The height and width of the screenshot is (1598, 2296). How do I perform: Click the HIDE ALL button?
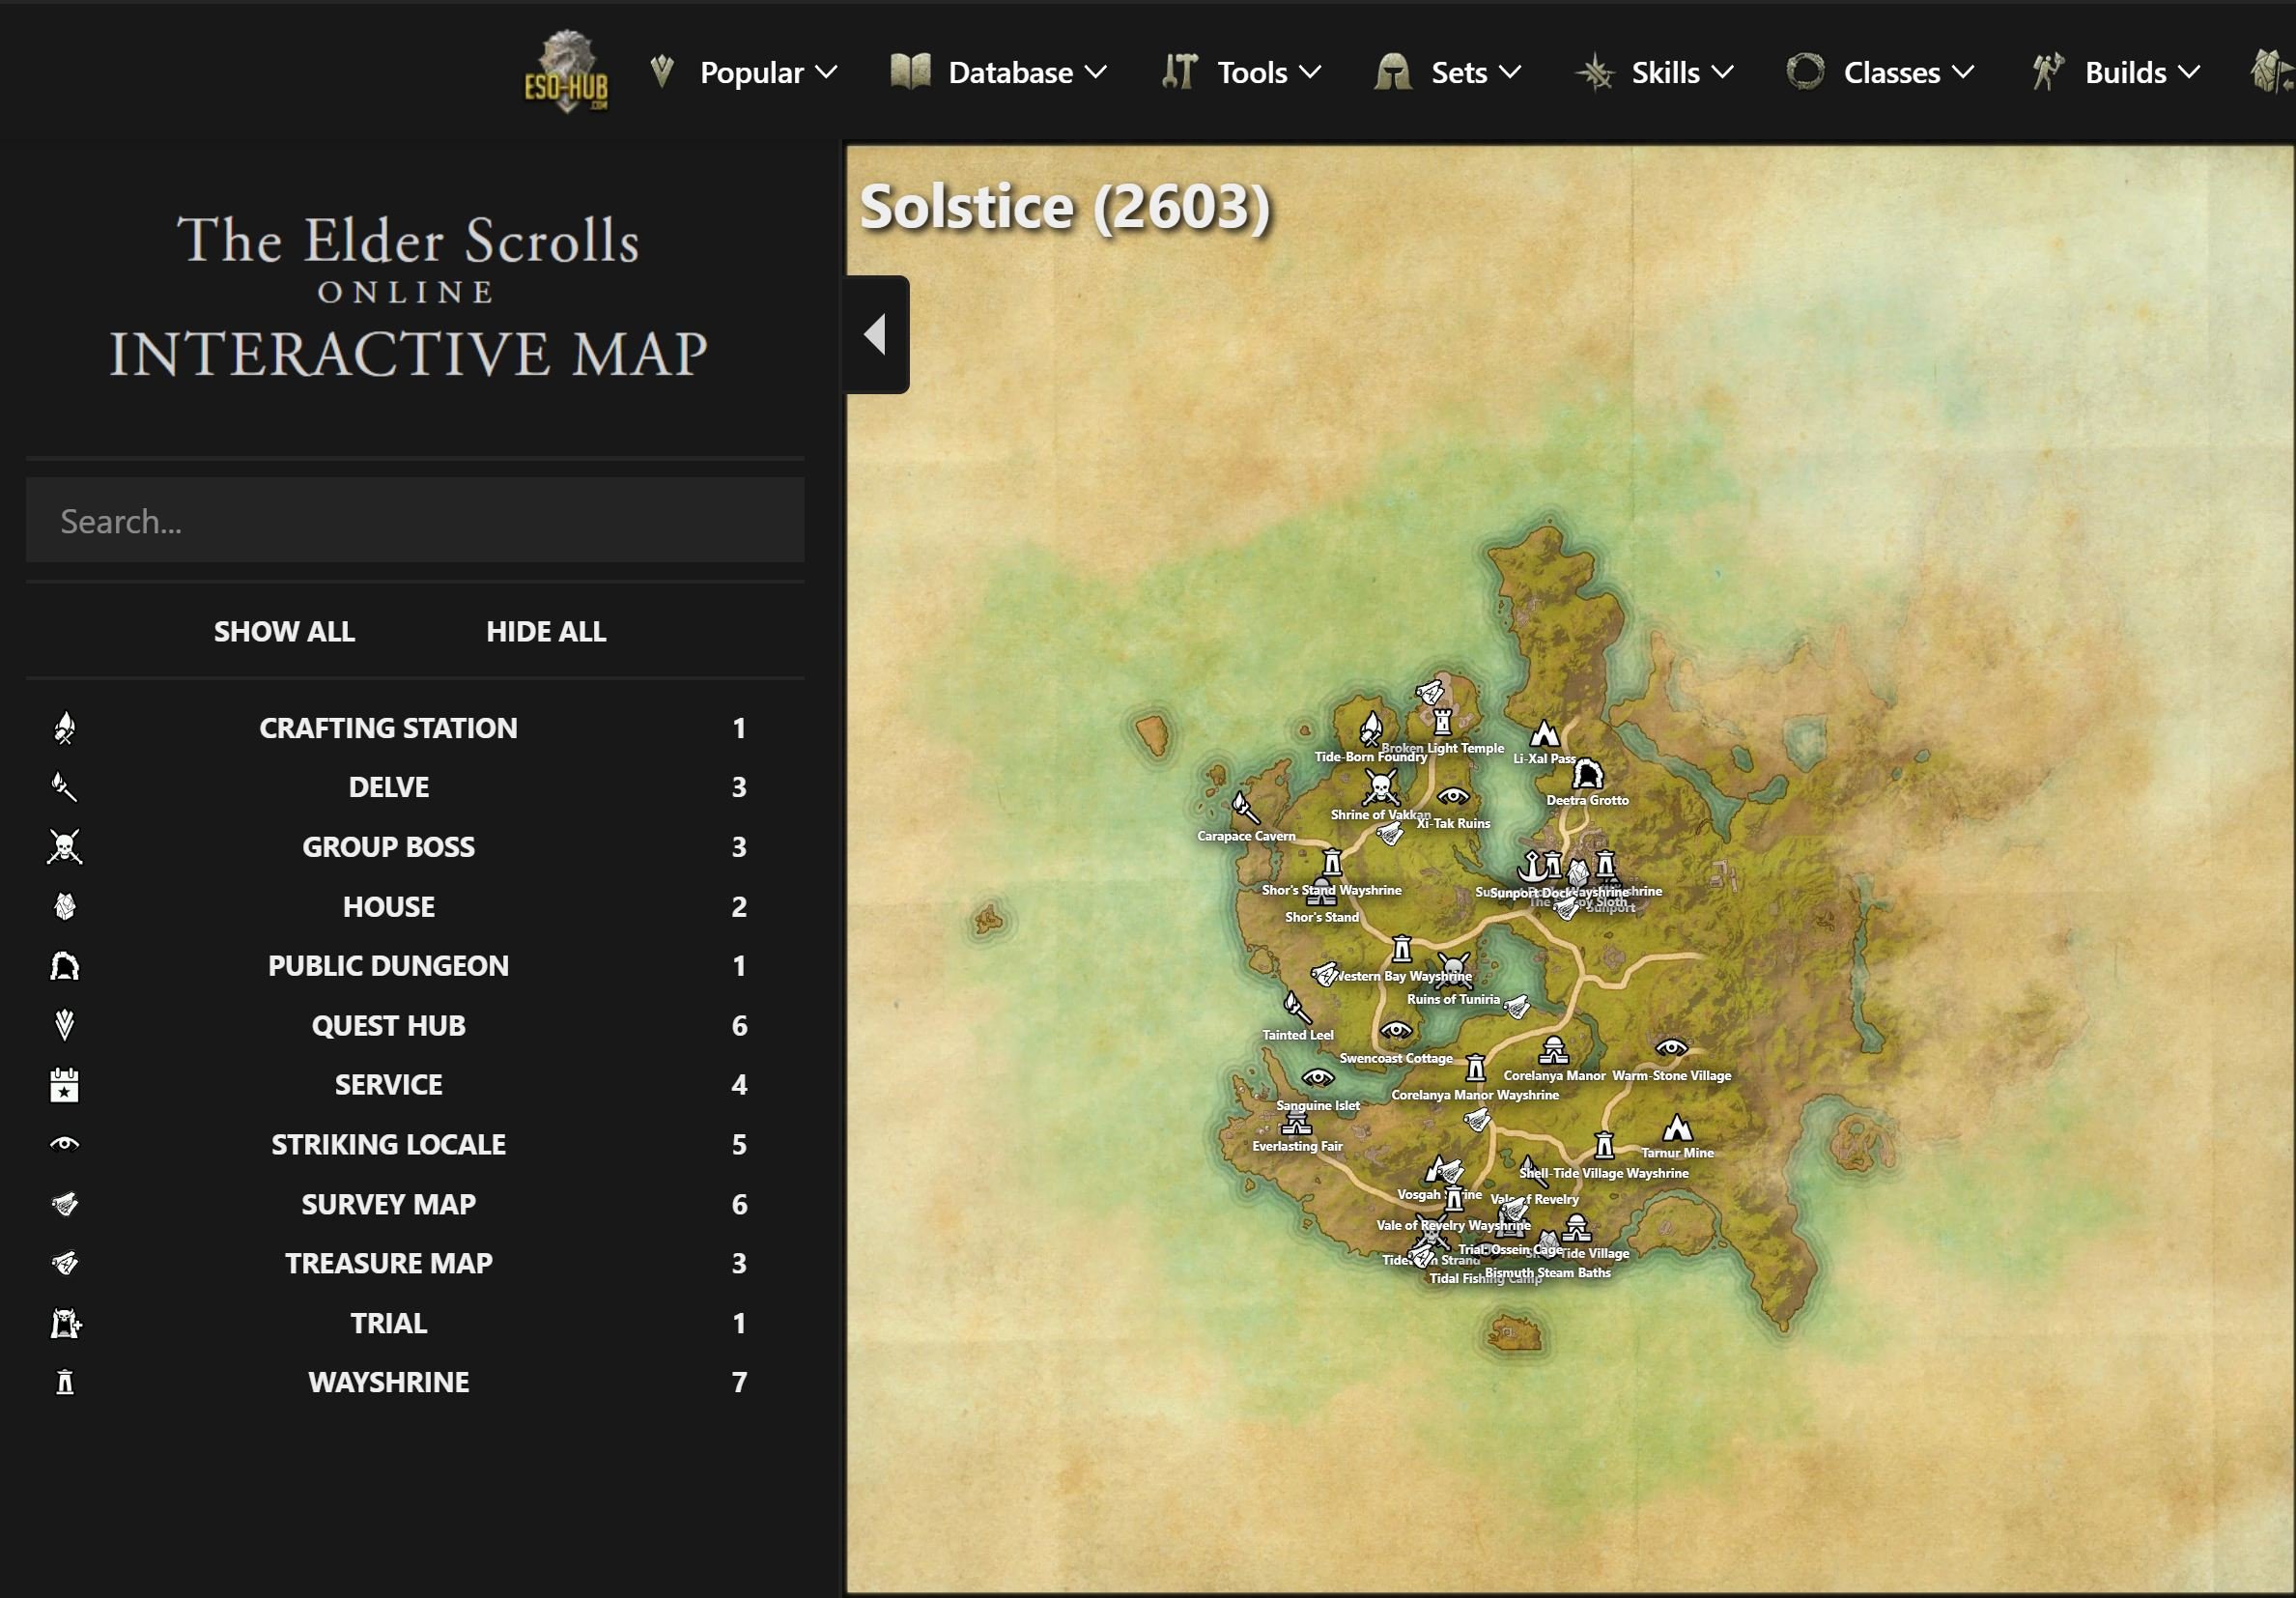point(546,632)
